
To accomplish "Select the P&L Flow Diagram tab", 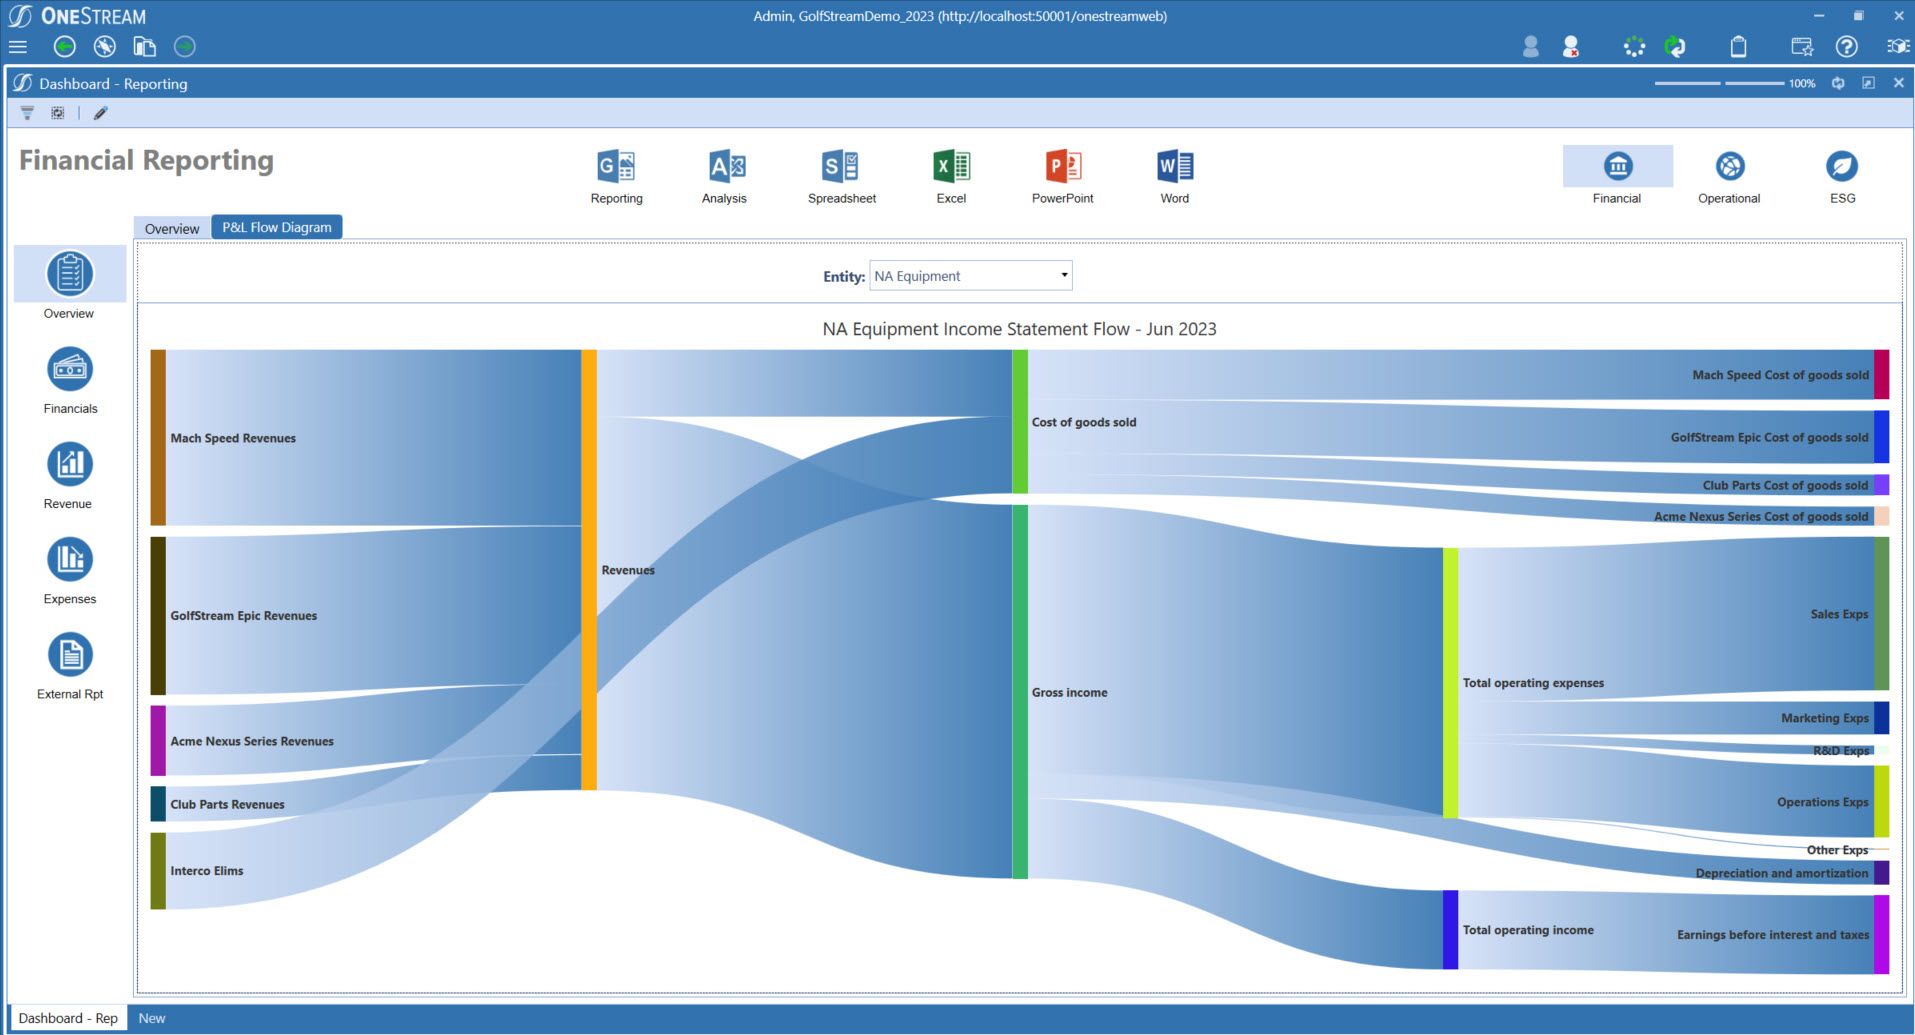I will (277, 227).
